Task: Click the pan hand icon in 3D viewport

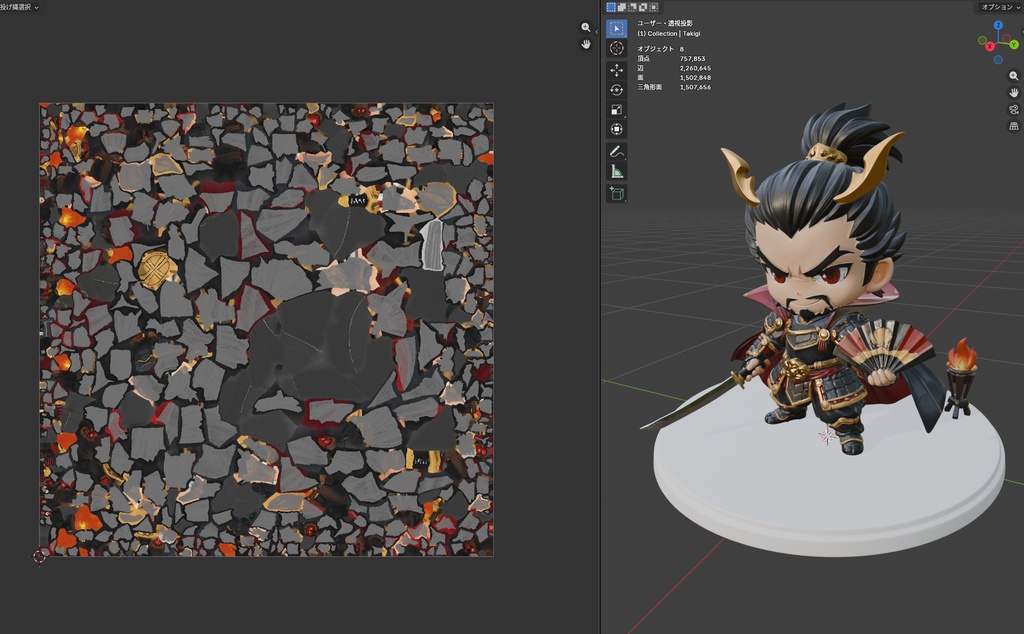Action: click(1014, 93)
